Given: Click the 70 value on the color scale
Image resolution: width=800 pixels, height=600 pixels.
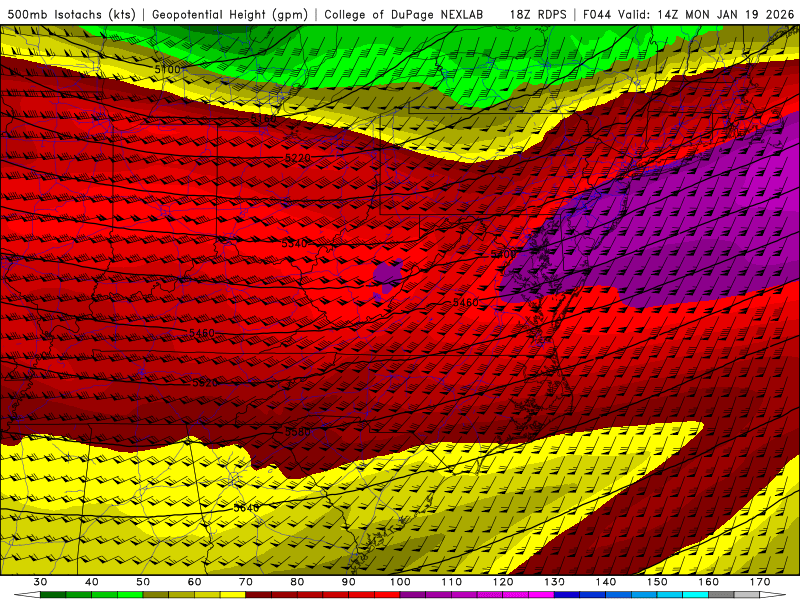Looking at the screenshot, I should point(246,582).
